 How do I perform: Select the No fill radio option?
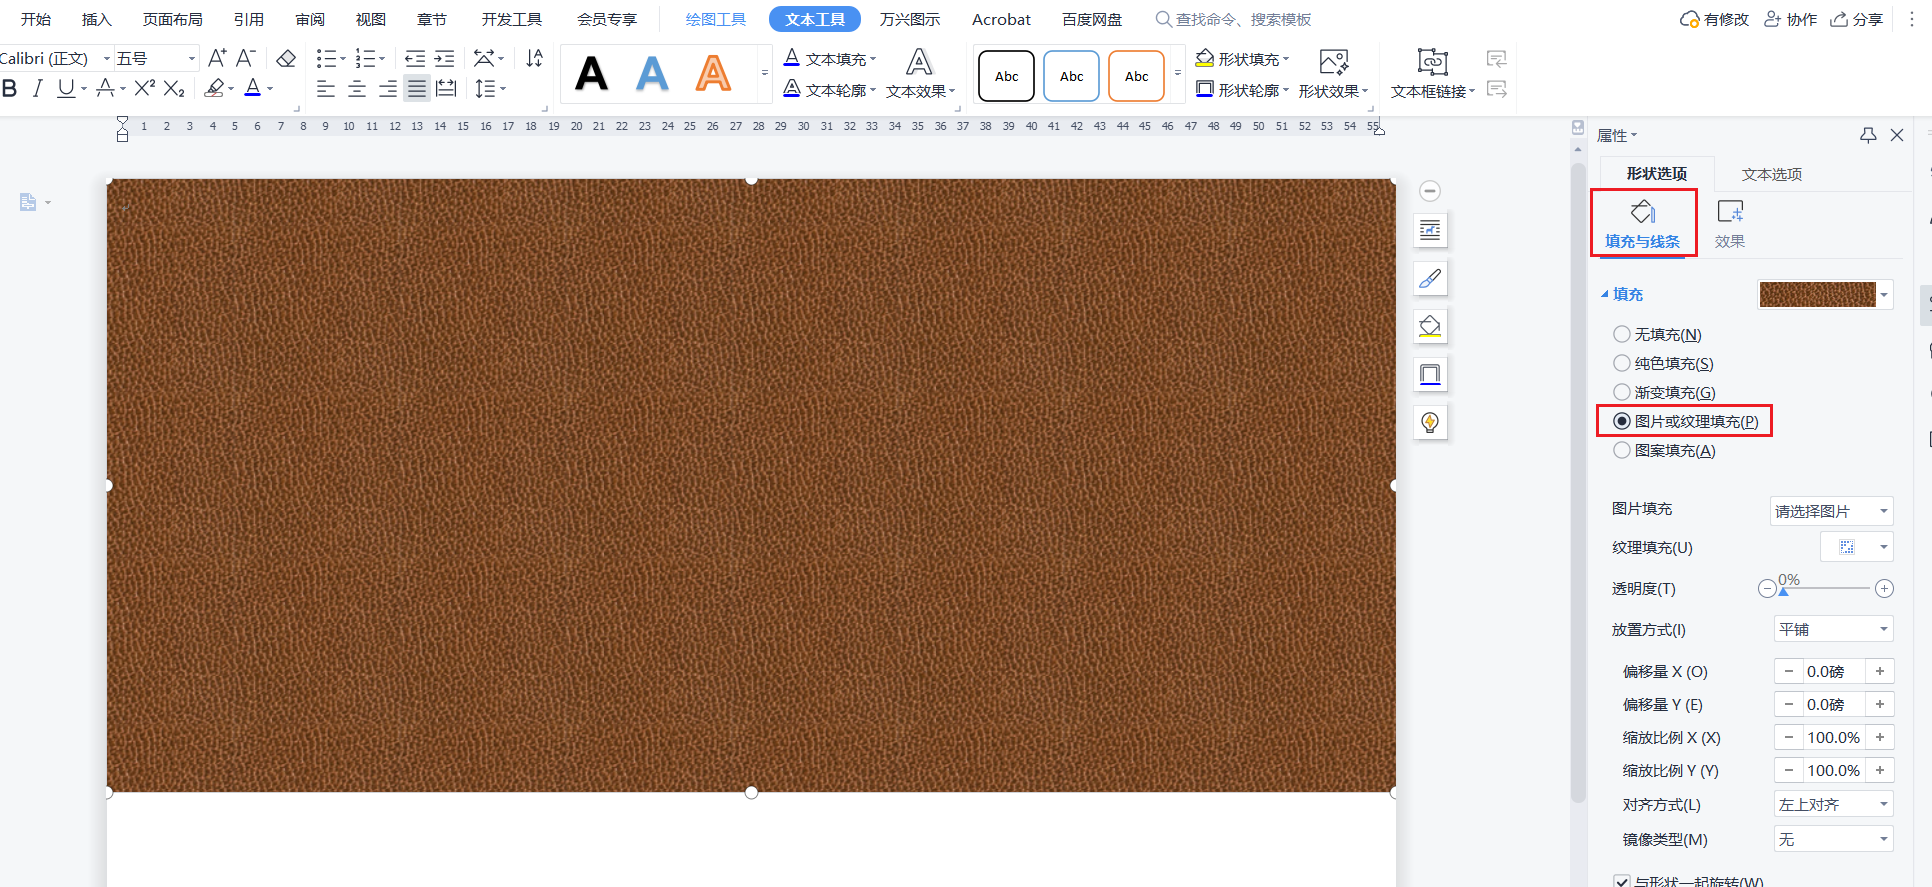pos(1622,334)
